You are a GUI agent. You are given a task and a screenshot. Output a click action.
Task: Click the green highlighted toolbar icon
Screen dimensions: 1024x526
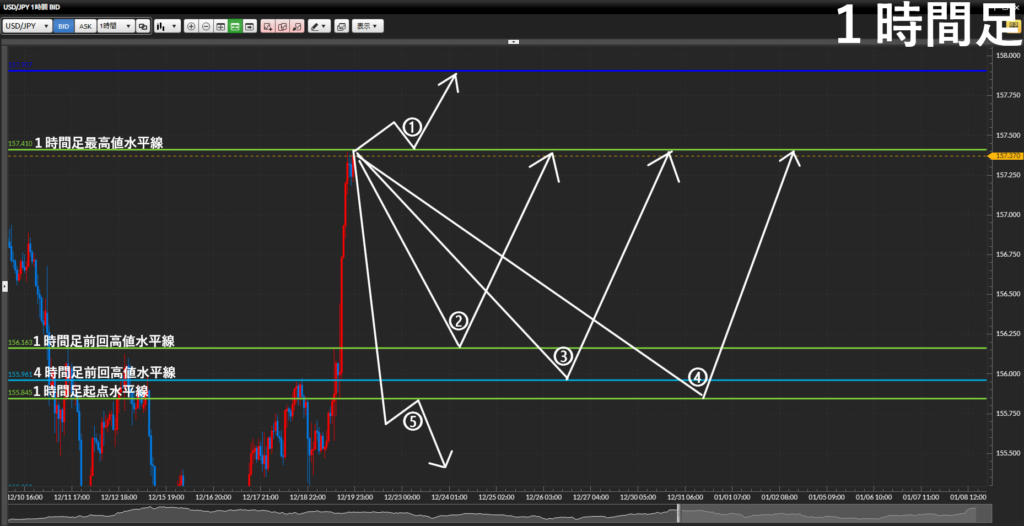pyautogui.click(x=234, y=25)
